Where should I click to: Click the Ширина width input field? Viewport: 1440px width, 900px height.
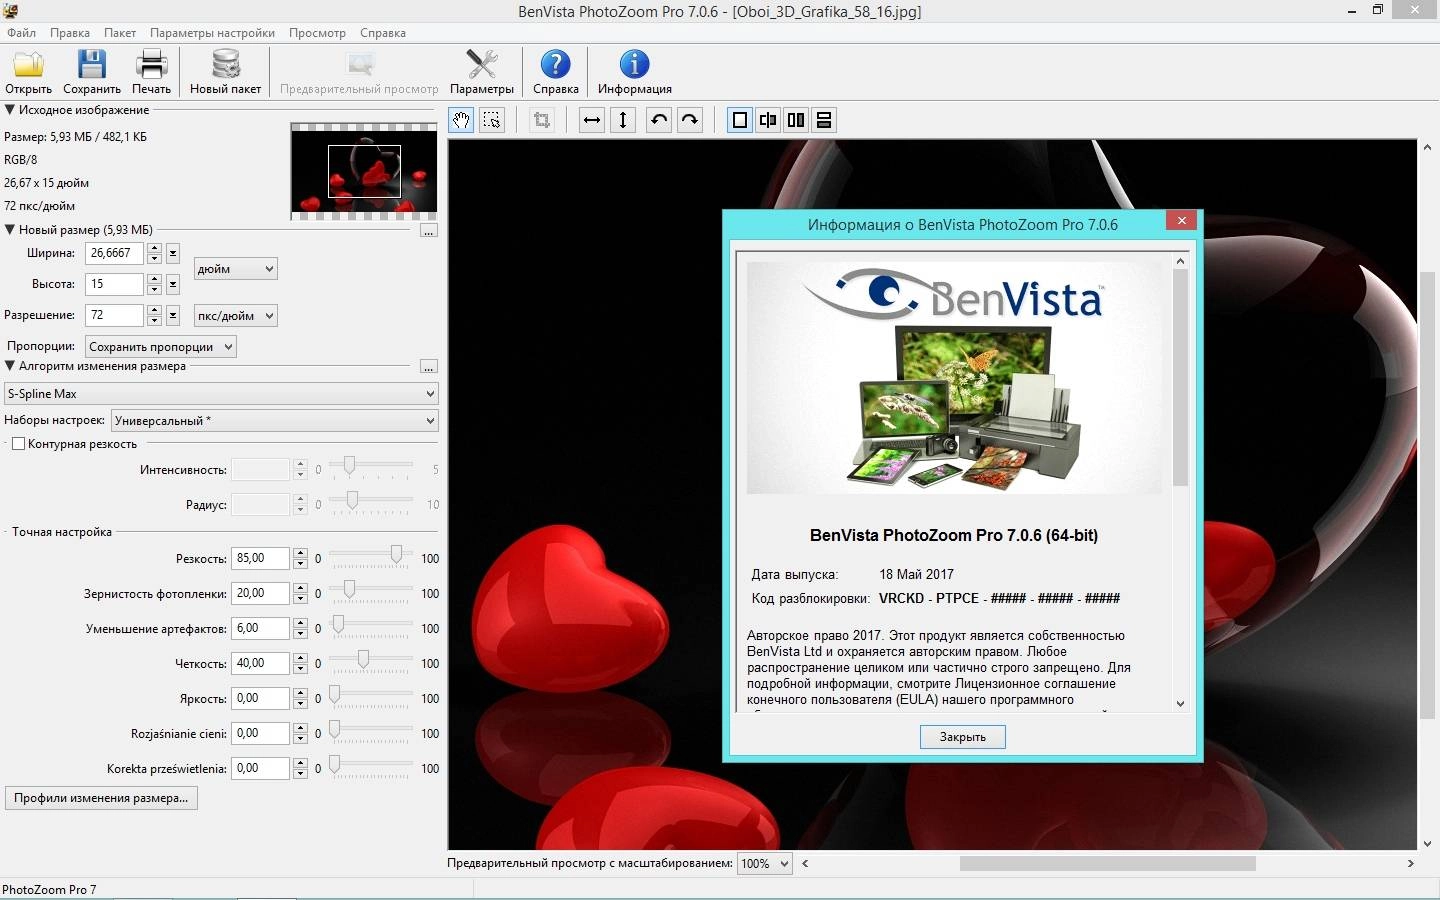tap(114, 253)
